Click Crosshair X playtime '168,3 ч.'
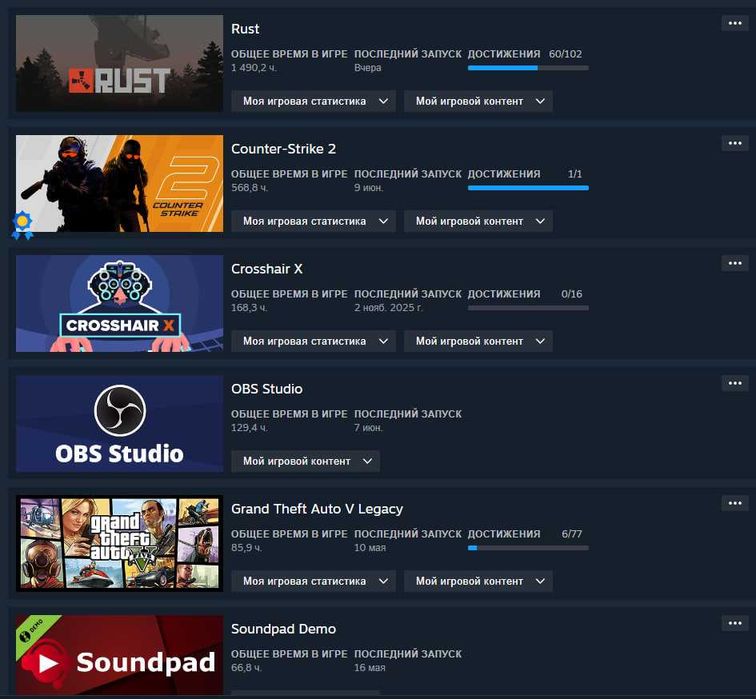 [x=249, y=308]
